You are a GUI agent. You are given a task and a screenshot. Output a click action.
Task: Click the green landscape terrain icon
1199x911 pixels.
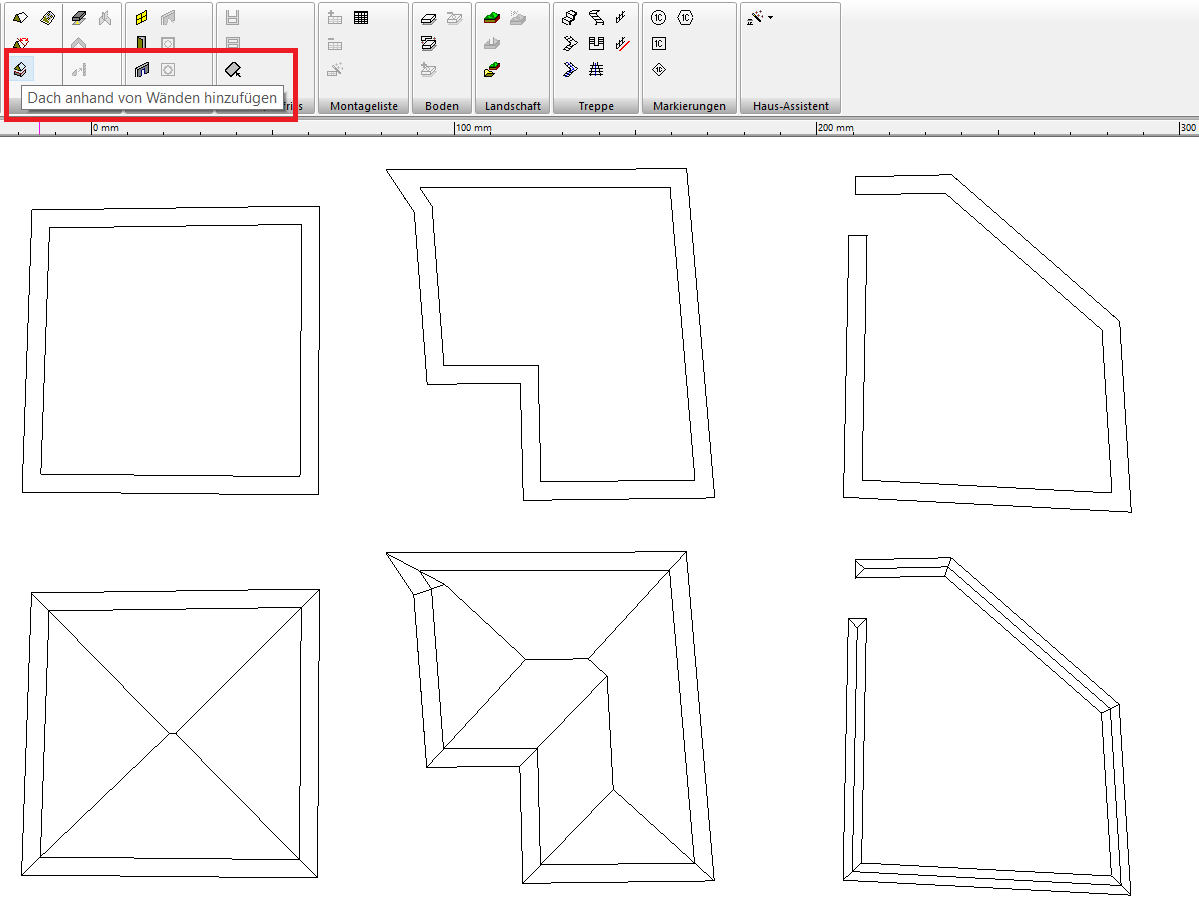[x=492, y=18]
